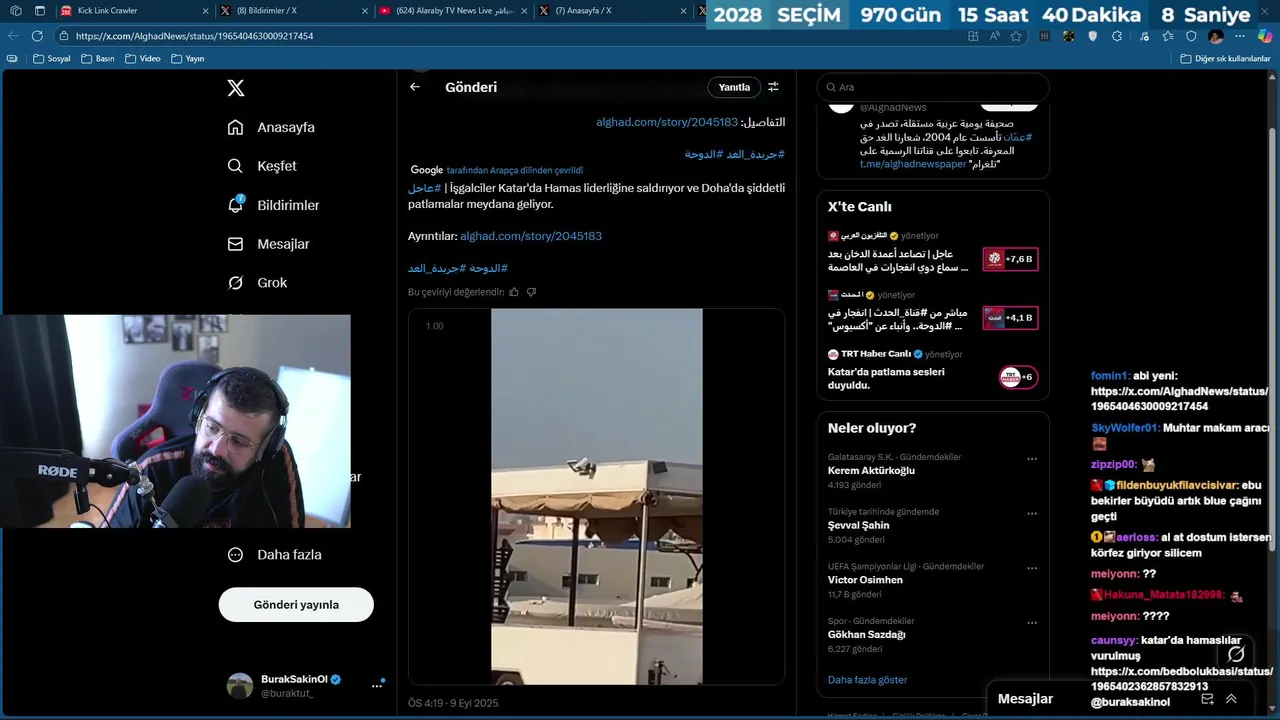The width and height of the screenshot is (1280, 720).
Task: Open Grok from the sidebar
Action: 257,283
